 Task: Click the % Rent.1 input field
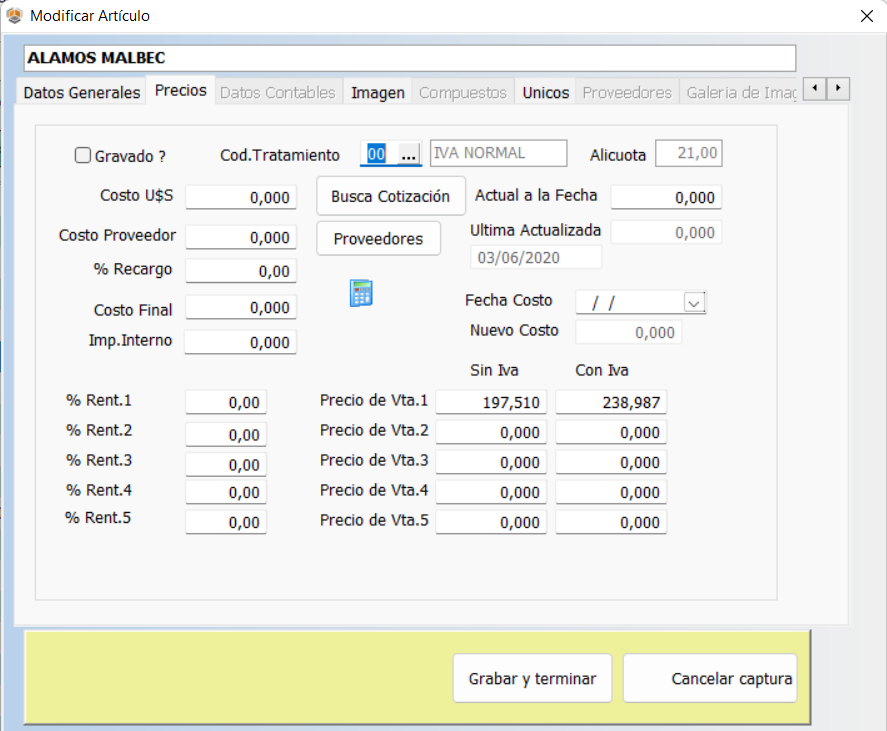(x=226, y=402)
